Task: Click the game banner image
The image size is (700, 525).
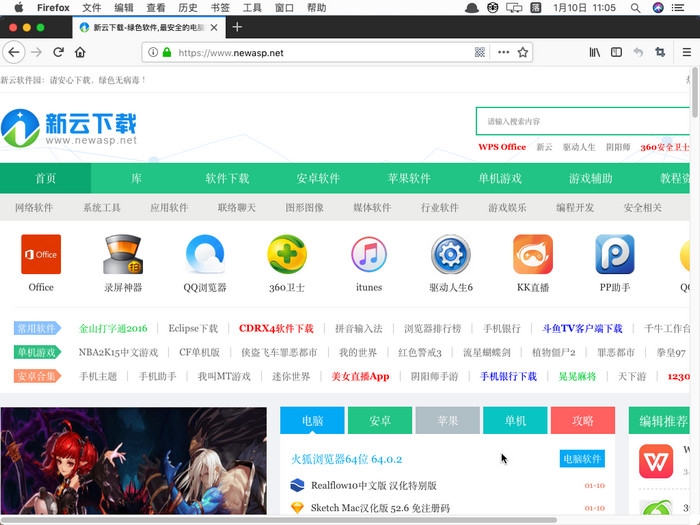Action: (x=134, y=461)
